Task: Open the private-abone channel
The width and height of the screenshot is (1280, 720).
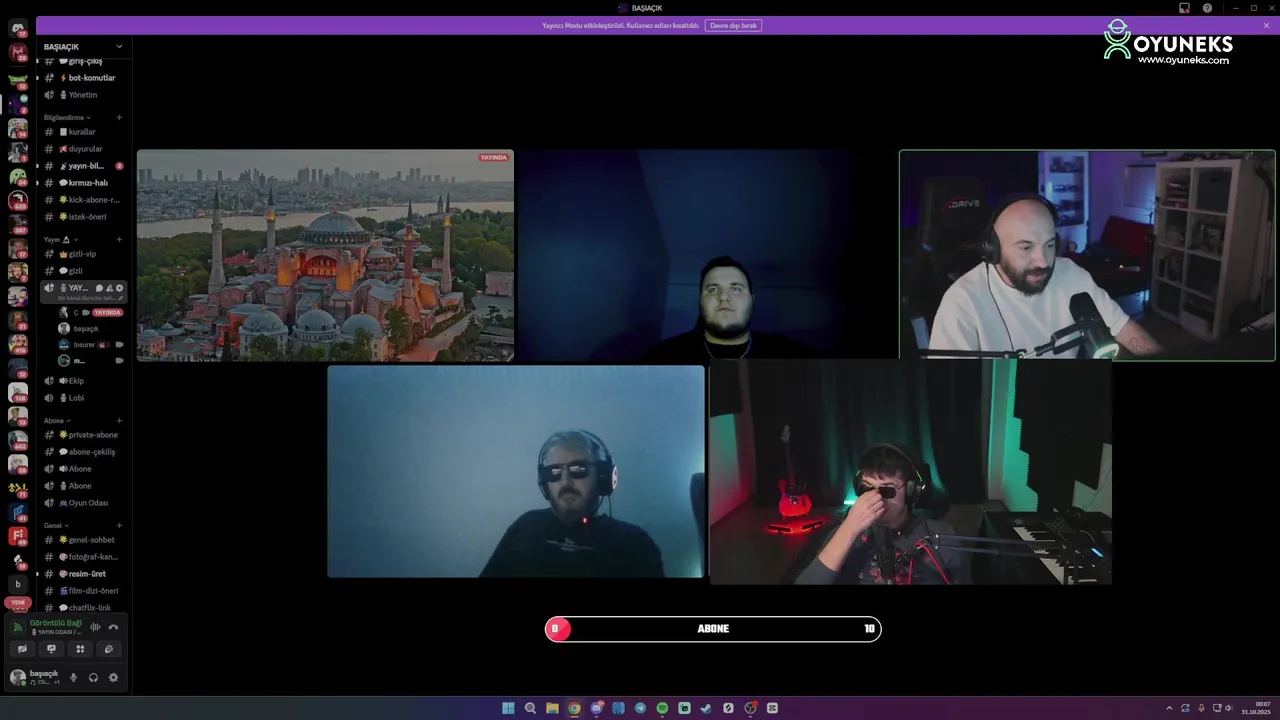Action: [x=82, y=435]
